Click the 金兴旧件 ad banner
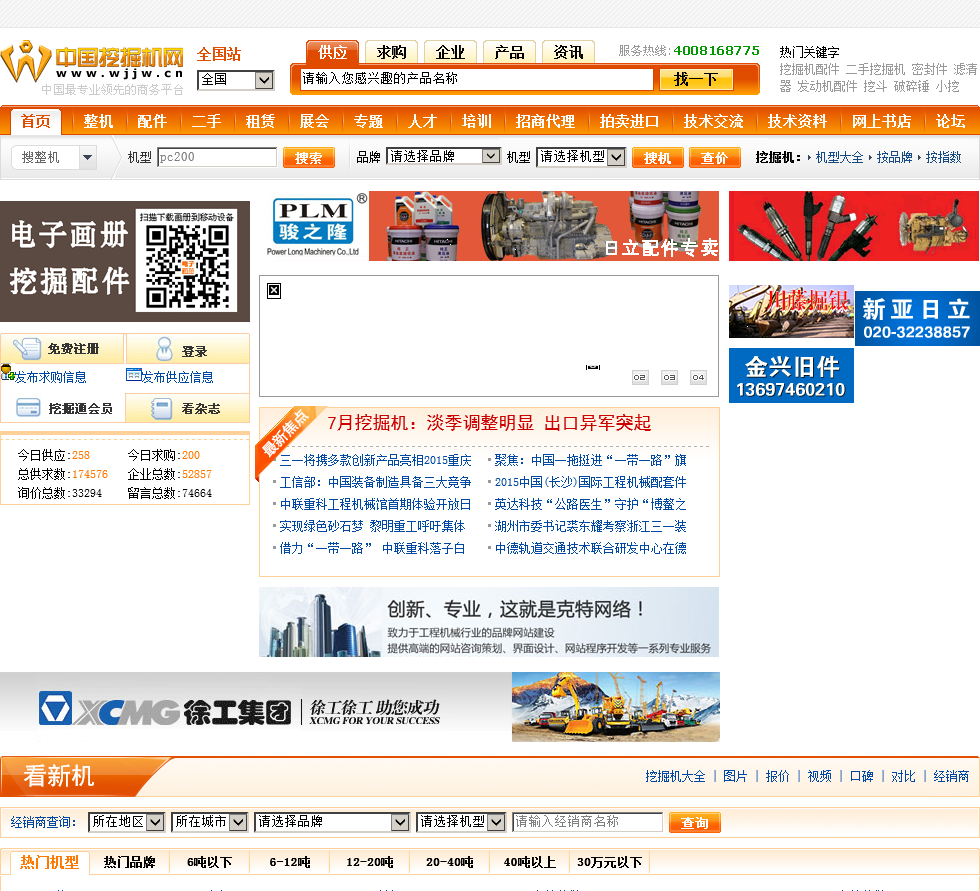The height and width of the screenshot is (891, 980). pos(791,376)
